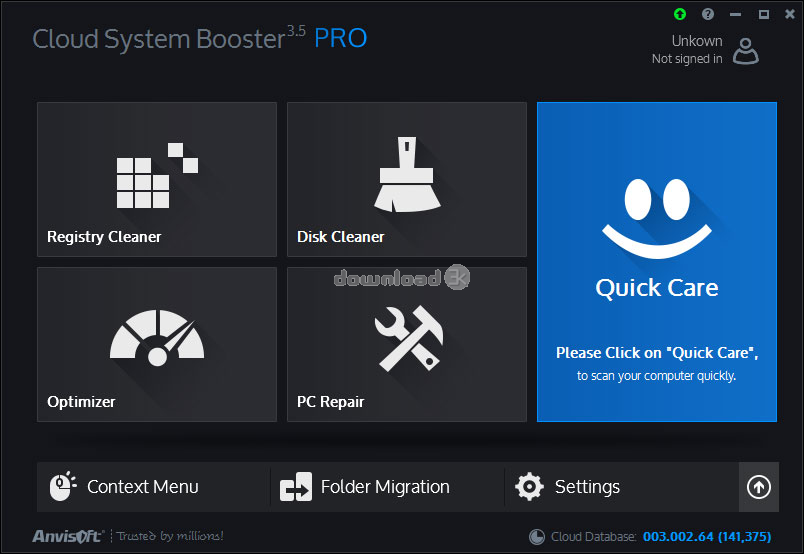Click the Not signed in text
804x554 pixels.
(687, 59)
